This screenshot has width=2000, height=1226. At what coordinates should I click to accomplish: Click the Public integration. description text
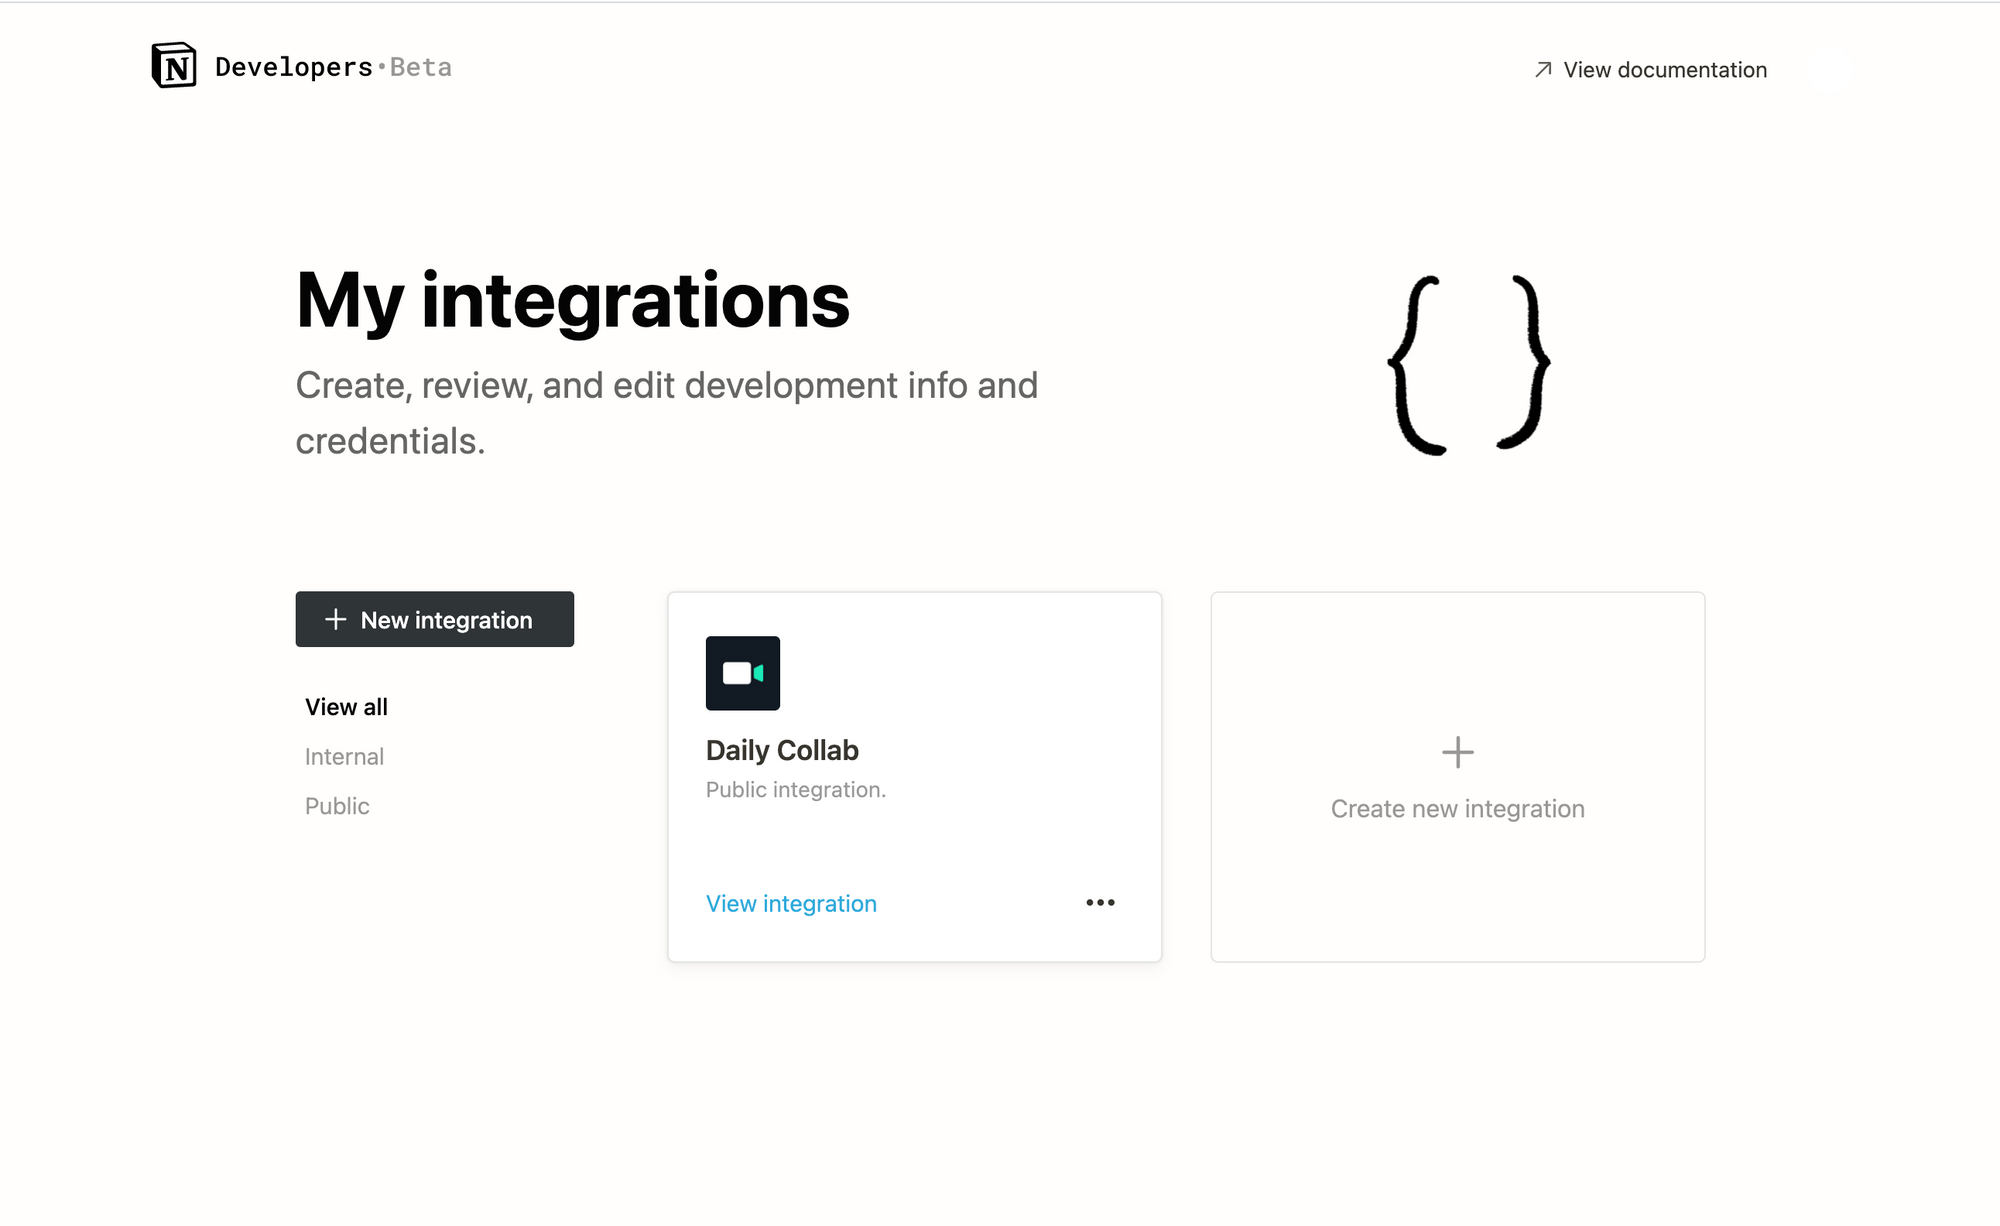pos(796,790)
